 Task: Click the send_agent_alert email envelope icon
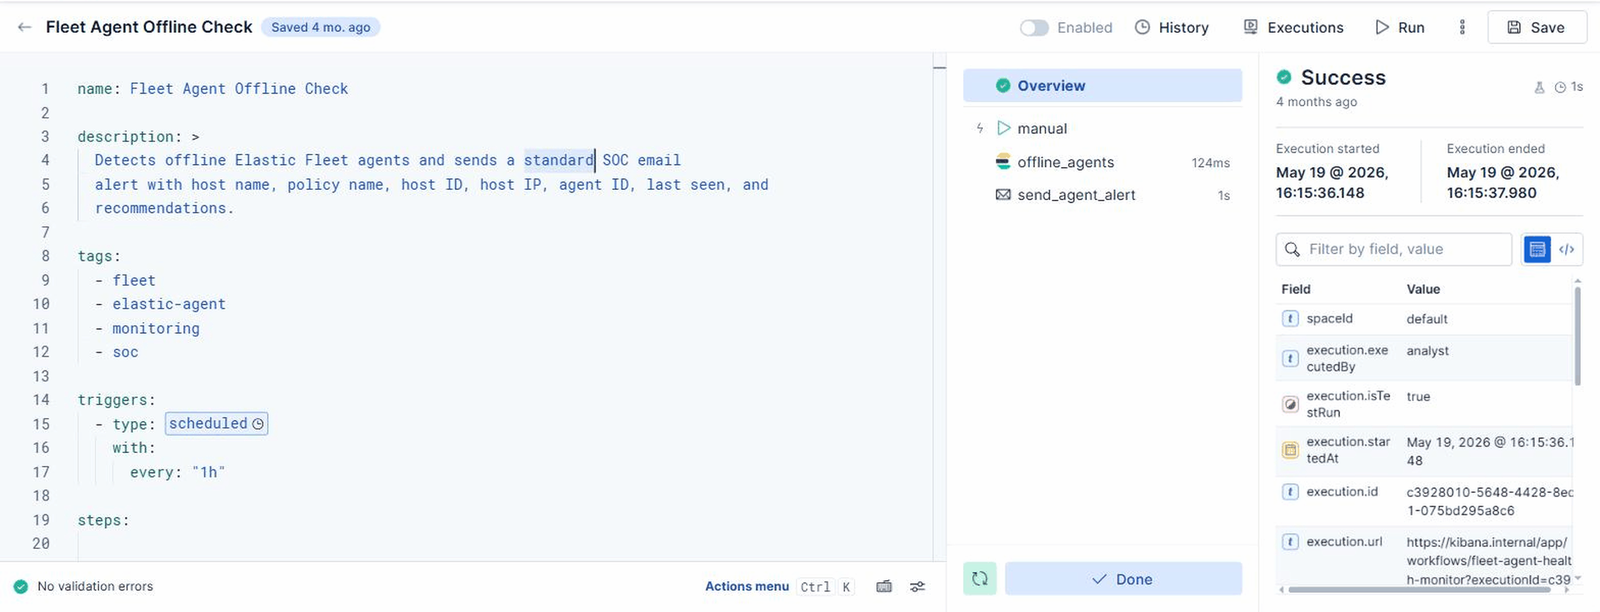pos(1003,195)
